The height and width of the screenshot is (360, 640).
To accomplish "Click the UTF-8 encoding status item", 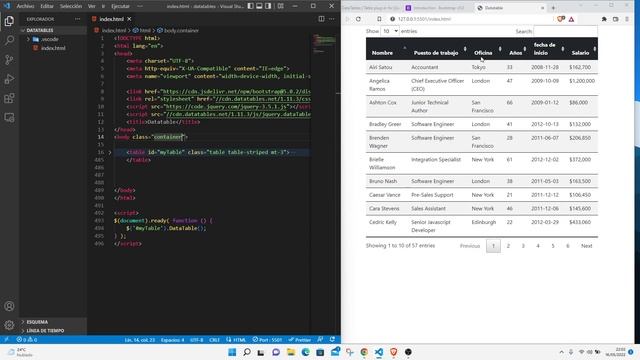I will point(196,340).
